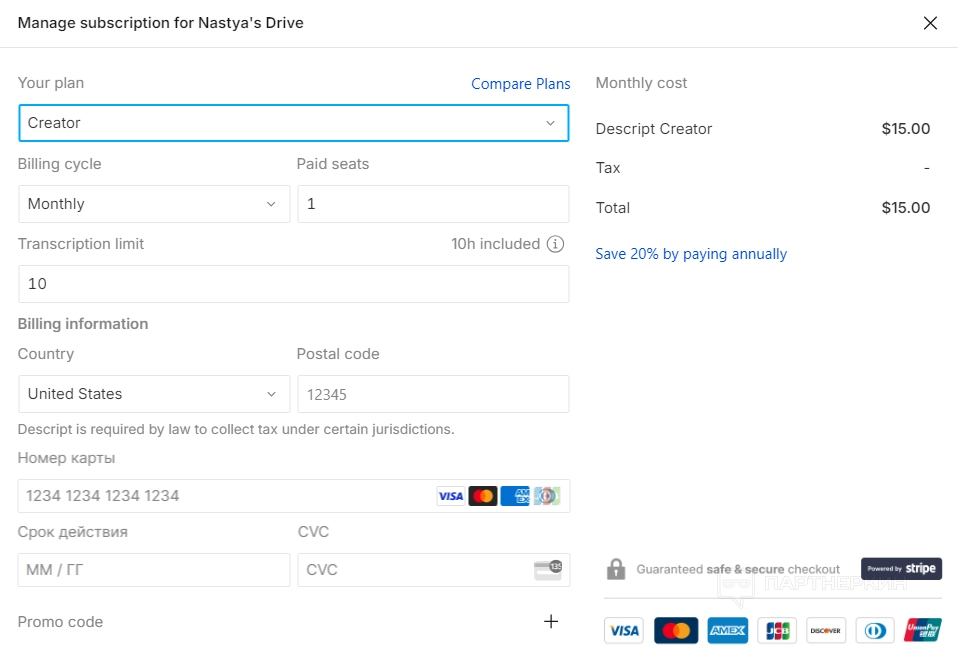The width and height of the screenshot is (958, 660).
Task: Click the Paid seats field
Action: 433,204
